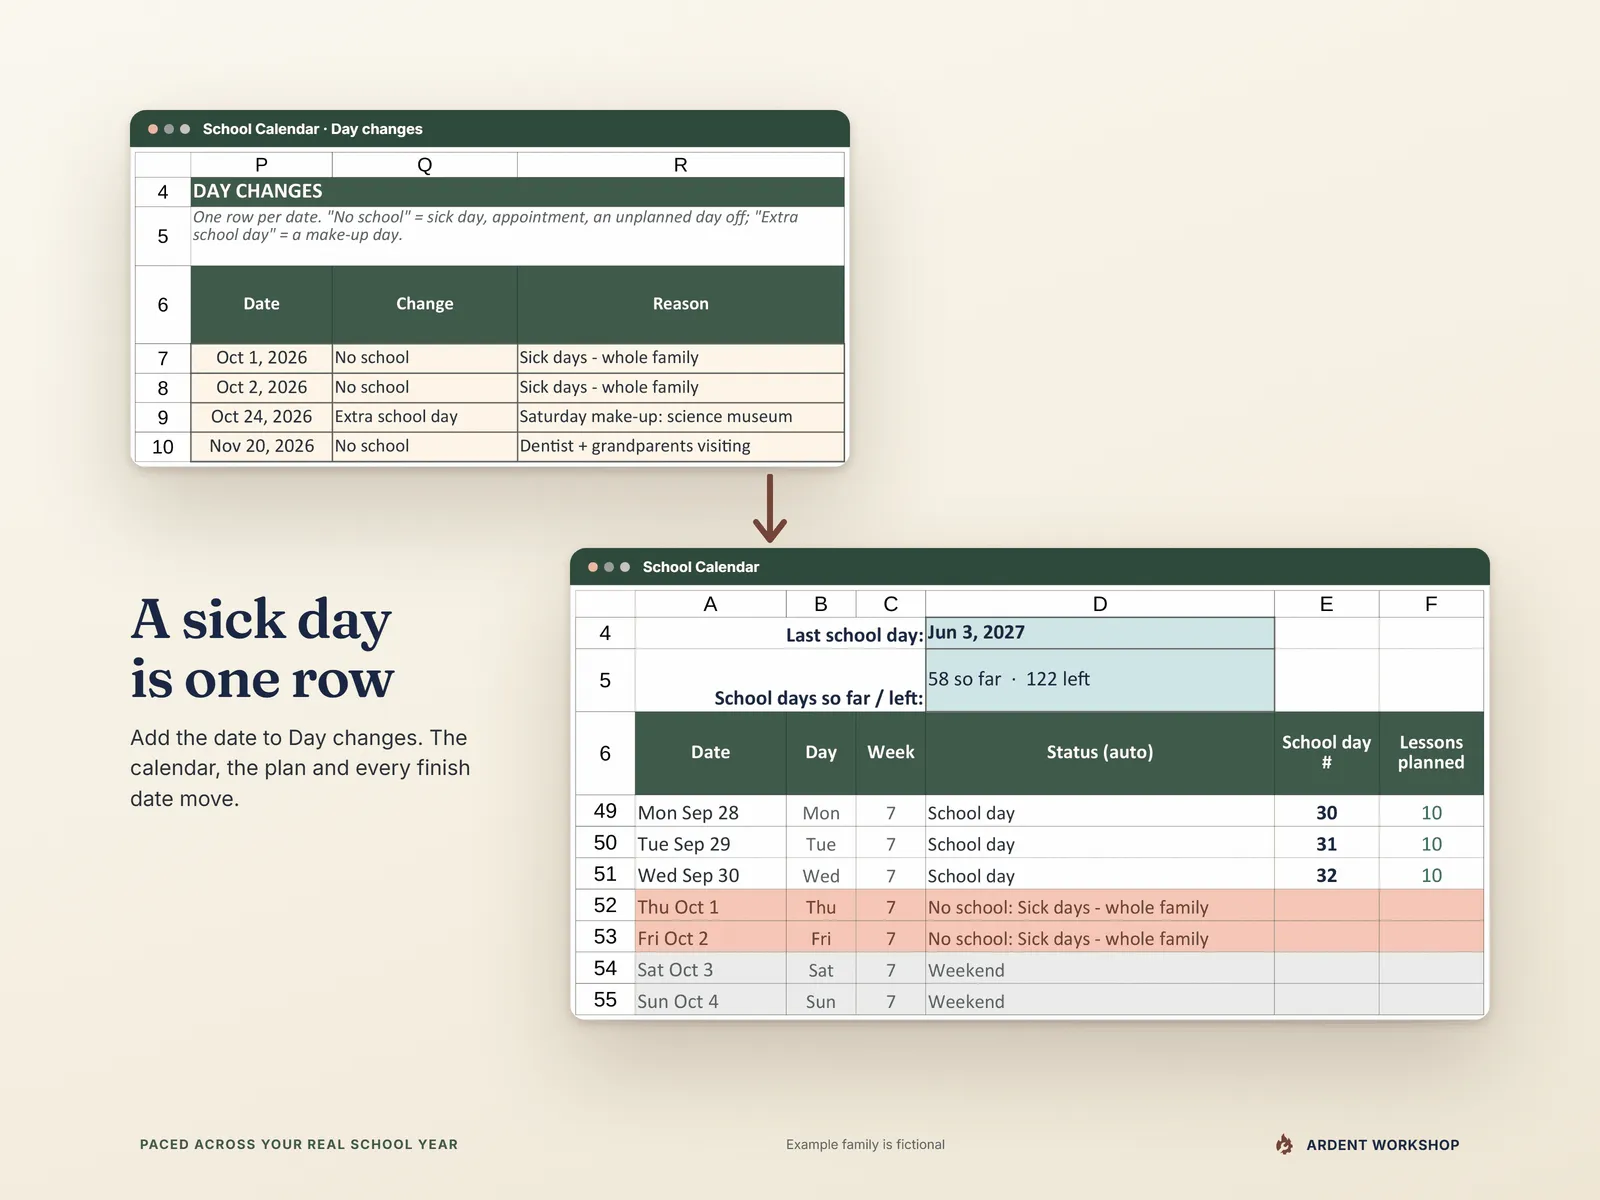
Task: Select the Sun Oct 4 date cell
Action: 710,1000
